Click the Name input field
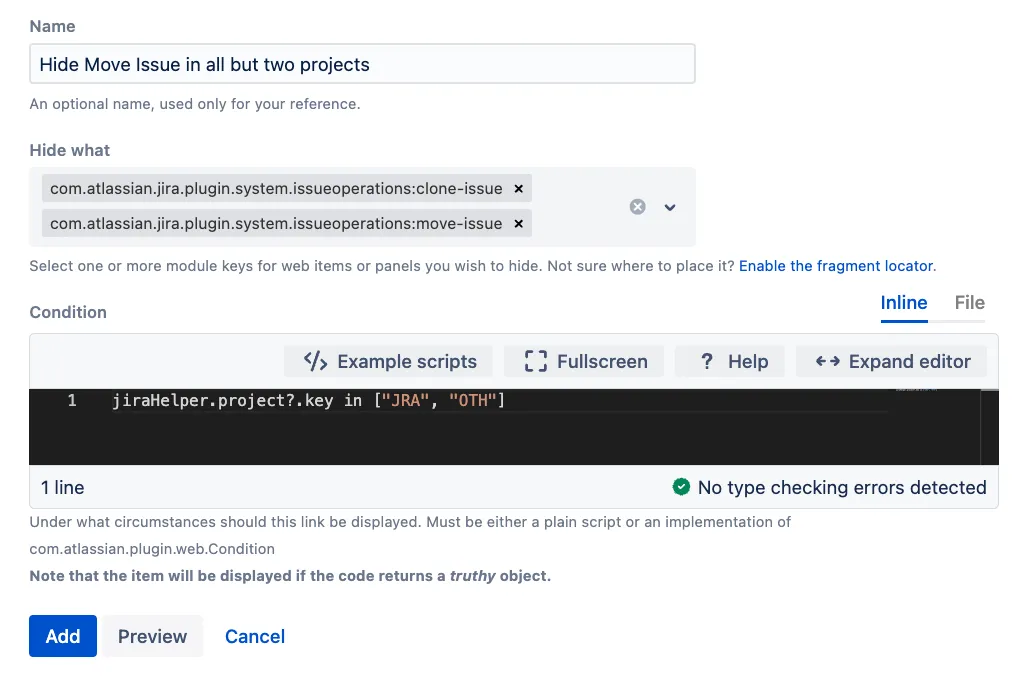 pyautogui.click(x=362, y=64)
